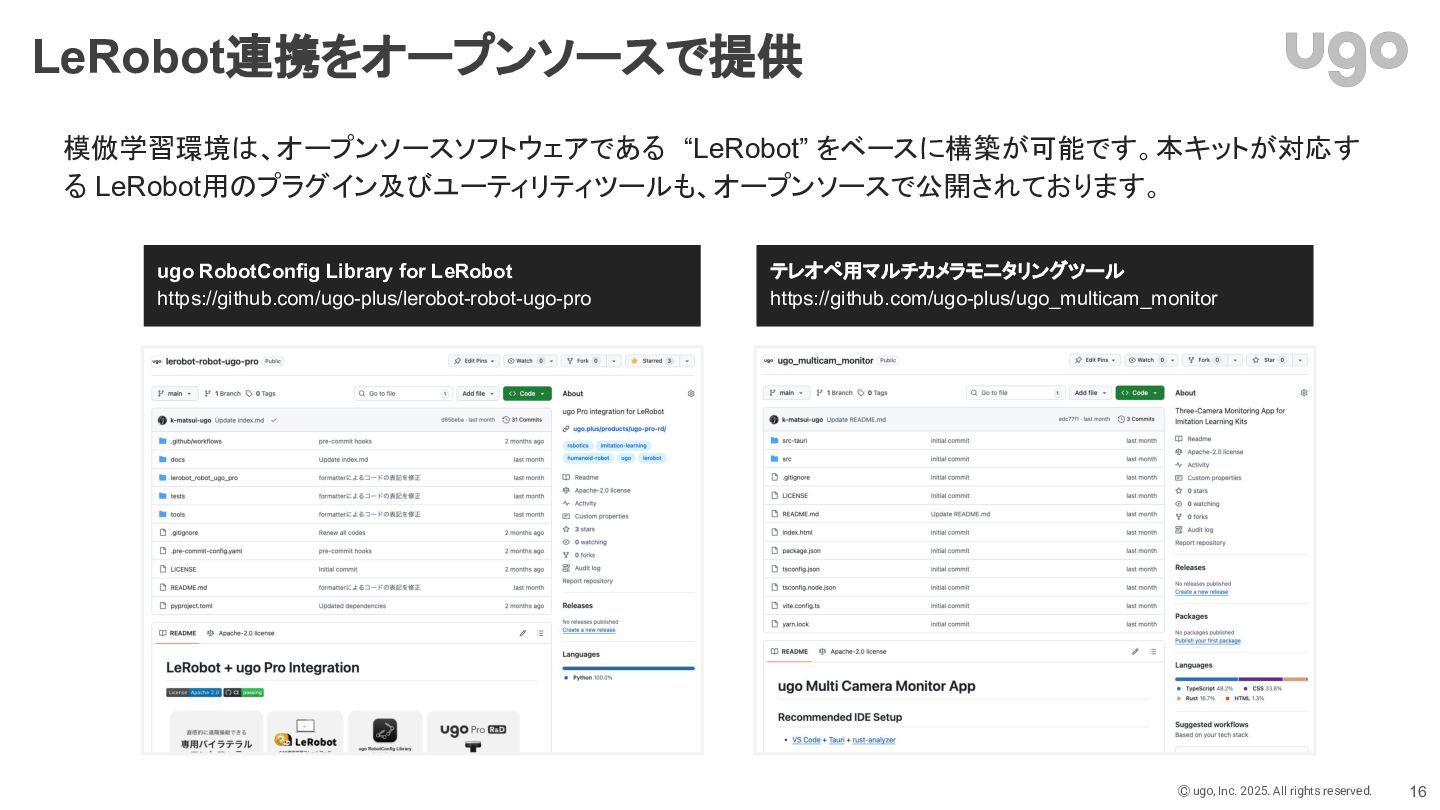
Task: Open Watch dropdown in ugo_multicam_monitor repo
Action: coord(1151,360)
